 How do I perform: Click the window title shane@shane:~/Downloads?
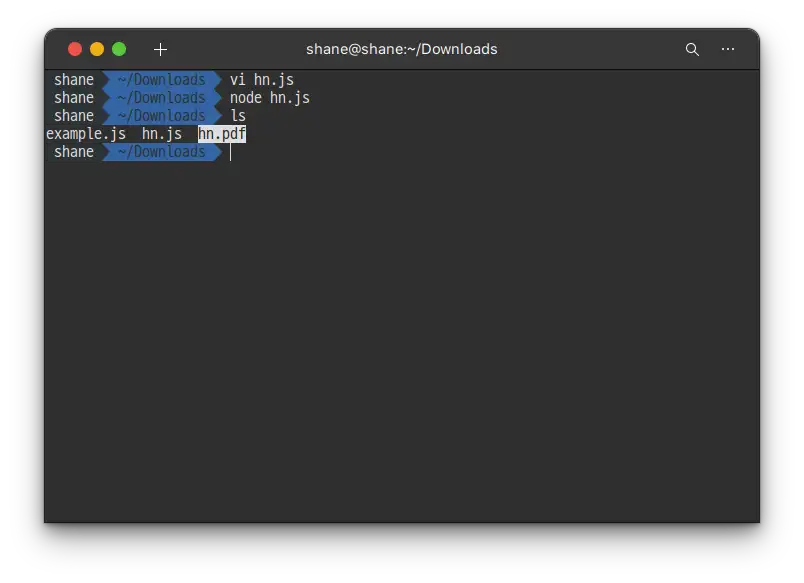(x=401, y=49)
